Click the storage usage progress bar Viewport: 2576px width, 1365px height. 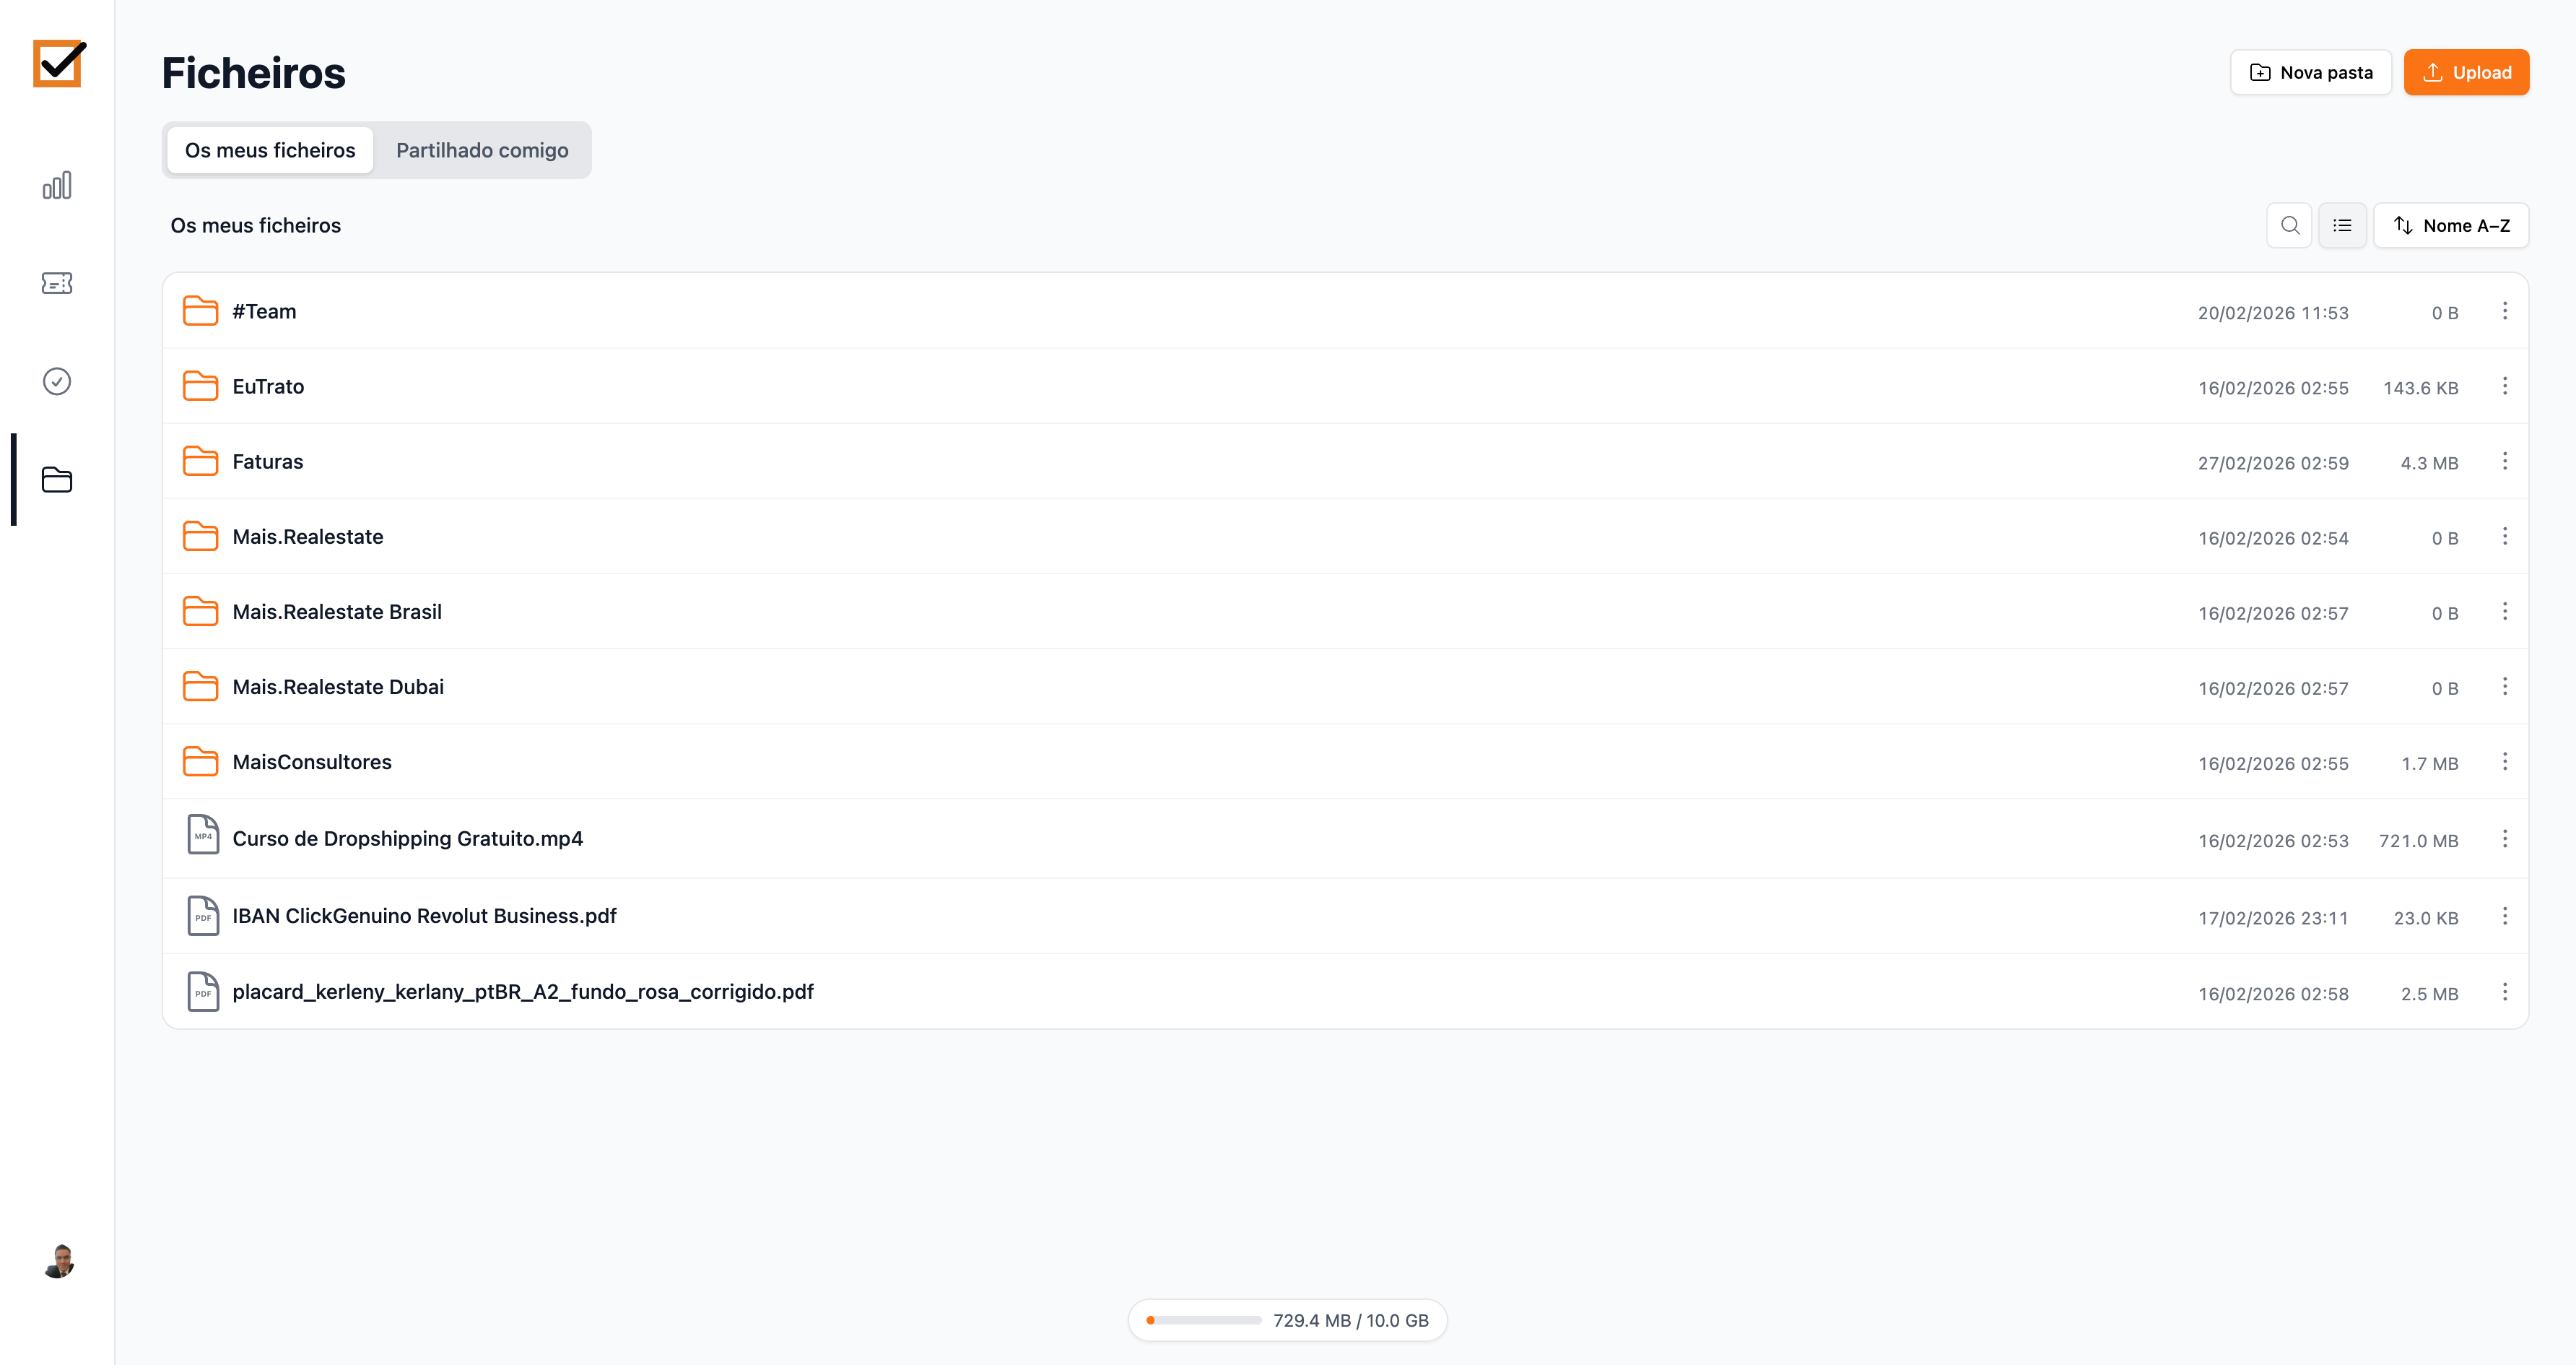[x=1204, y=1320]
